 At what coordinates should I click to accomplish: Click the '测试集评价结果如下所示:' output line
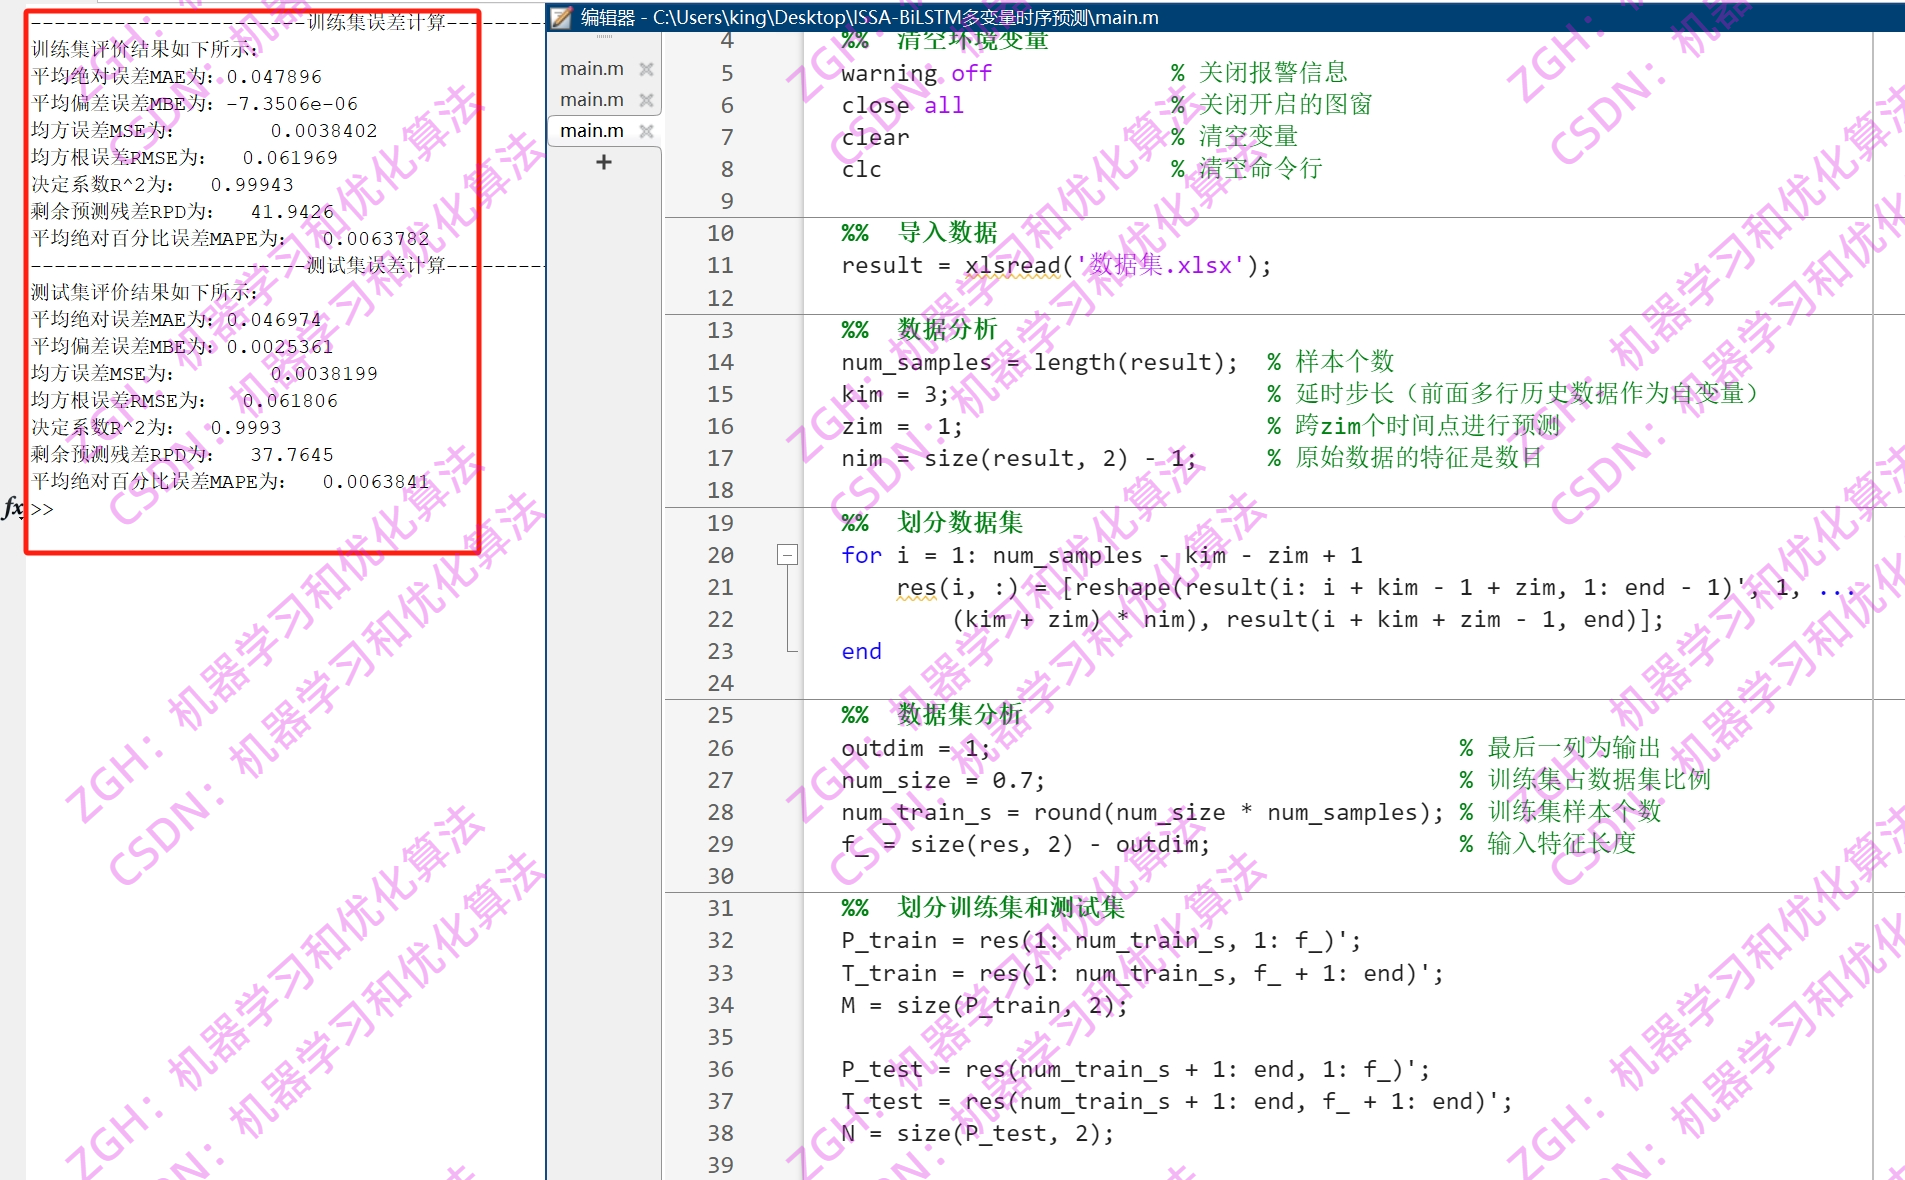pos(144,293)
